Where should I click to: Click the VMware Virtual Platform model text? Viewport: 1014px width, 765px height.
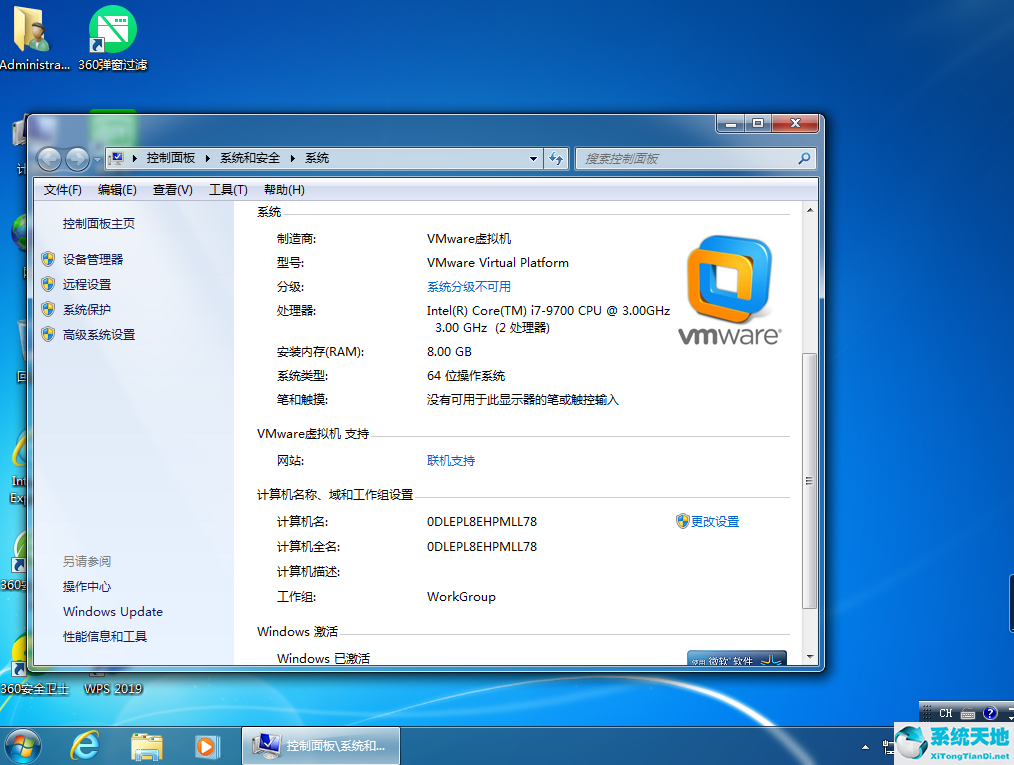(x=498, y=263)
